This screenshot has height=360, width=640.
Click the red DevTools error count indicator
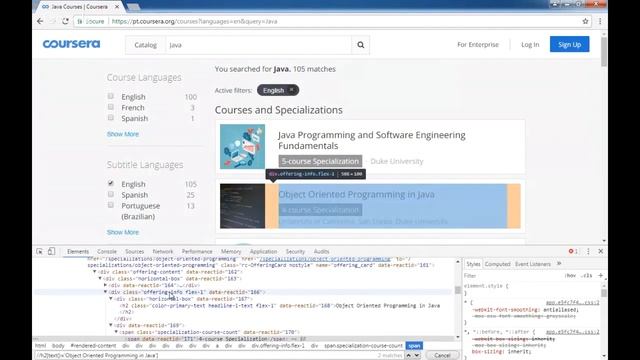point(573,251)
